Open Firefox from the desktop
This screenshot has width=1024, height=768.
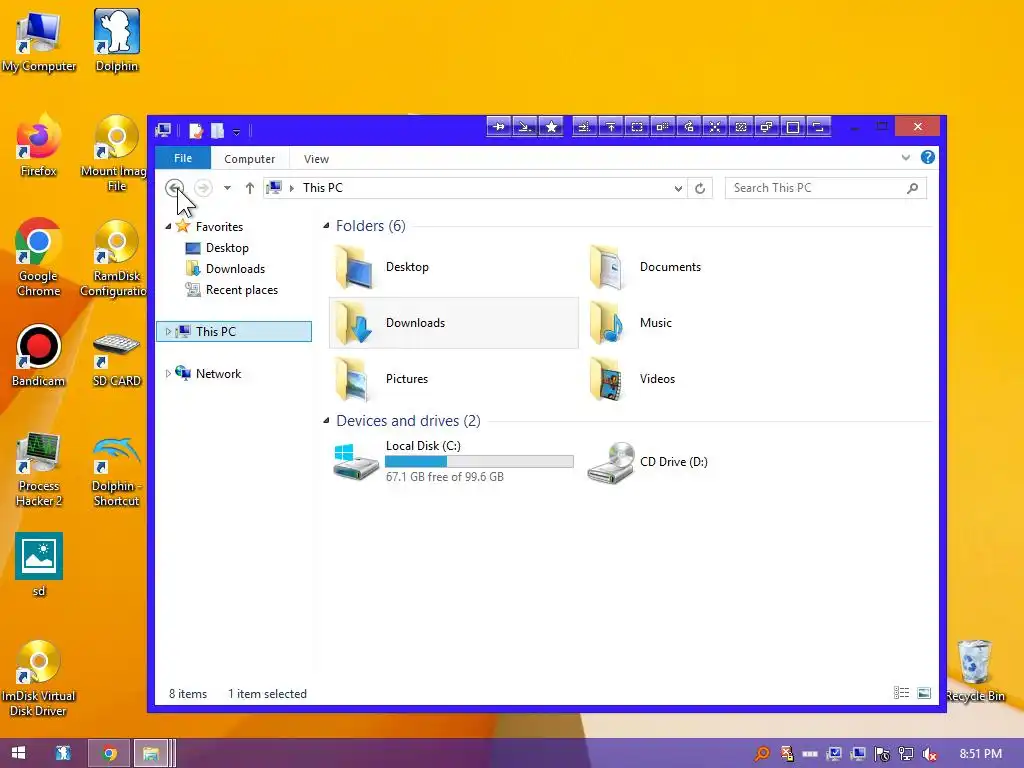click(39, 145)
